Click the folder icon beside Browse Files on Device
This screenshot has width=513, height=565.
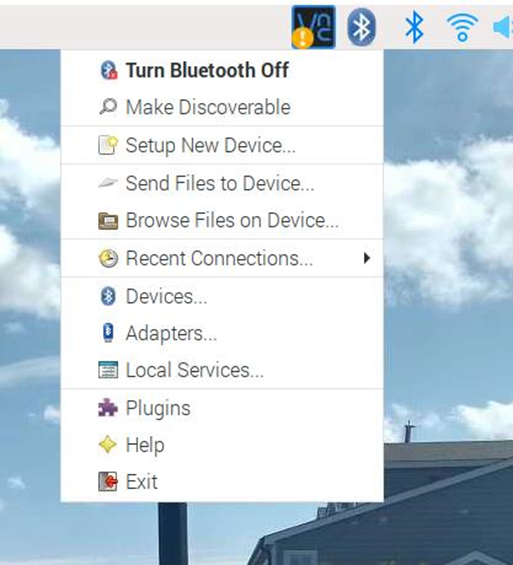(x=108, y=221)
